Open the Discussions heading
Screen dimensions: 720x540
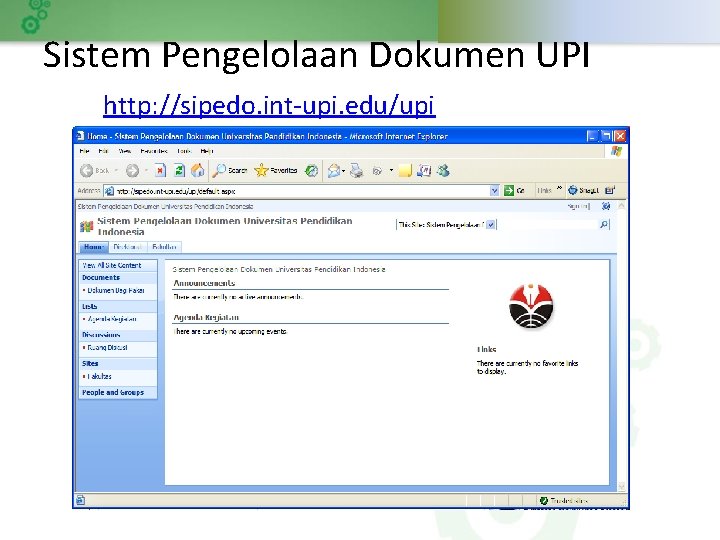101,335
